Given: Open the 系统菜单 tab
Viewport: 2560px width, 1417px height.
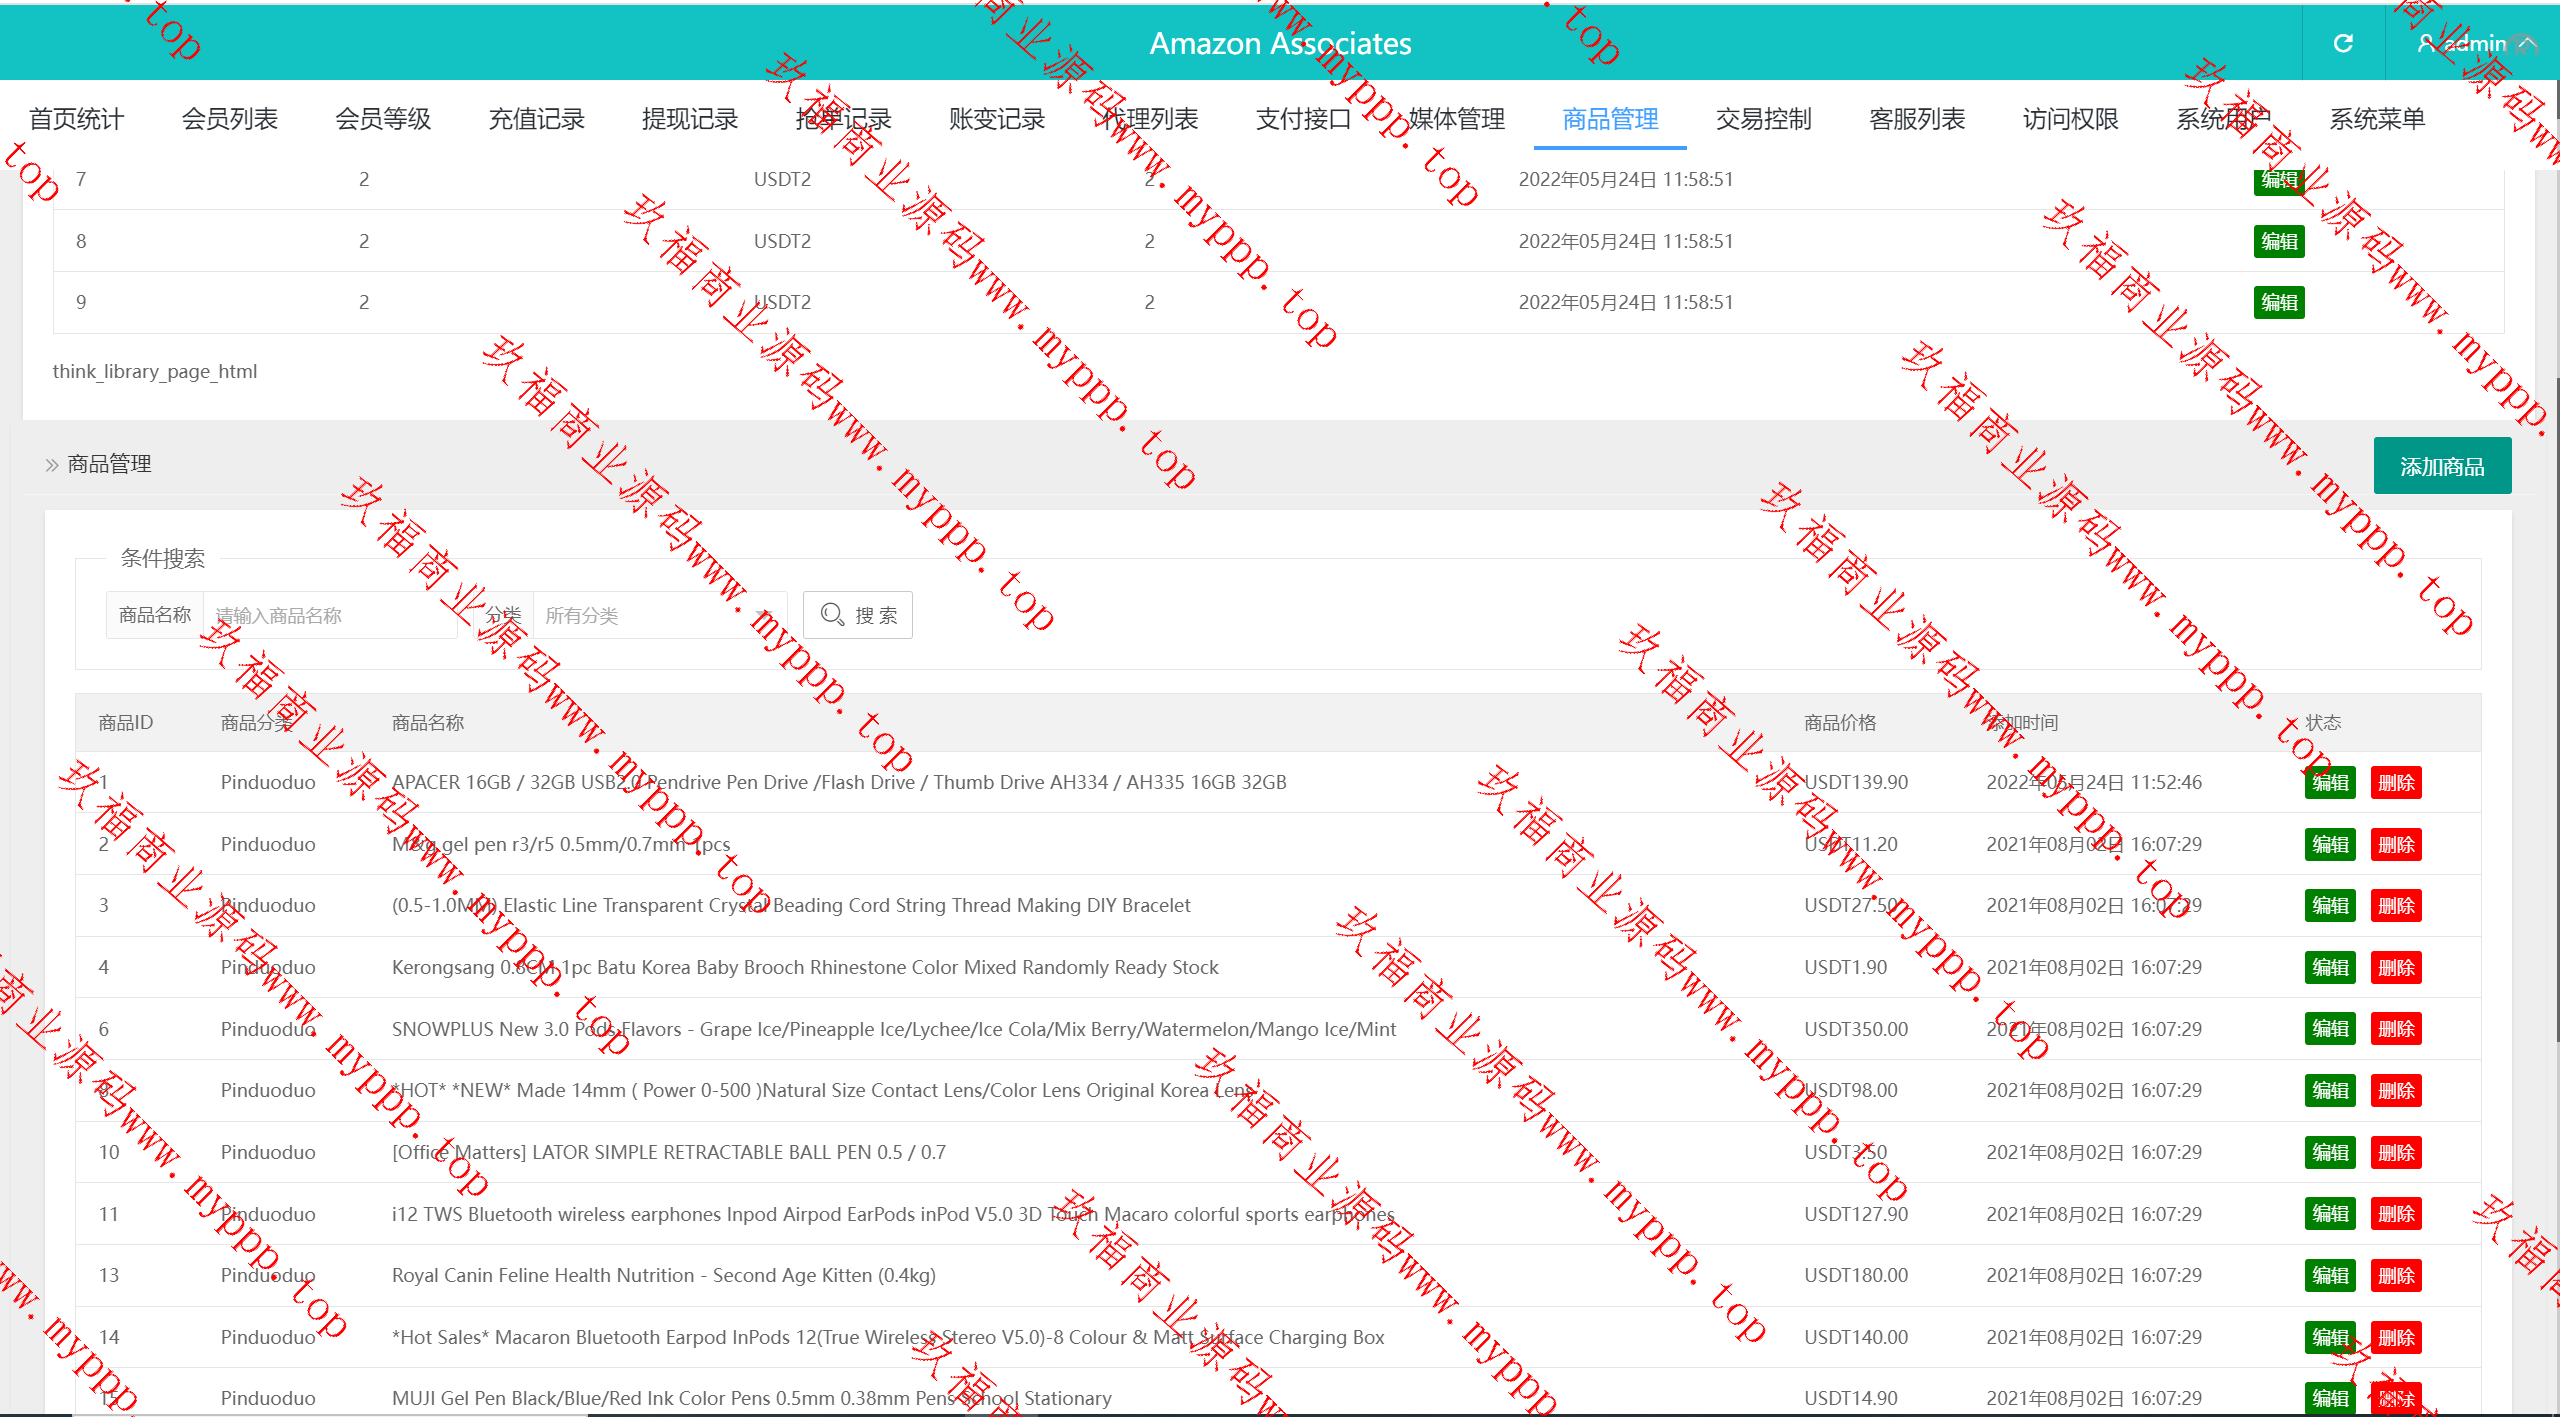Looking at the screenshot, I should click(2377, 119).
